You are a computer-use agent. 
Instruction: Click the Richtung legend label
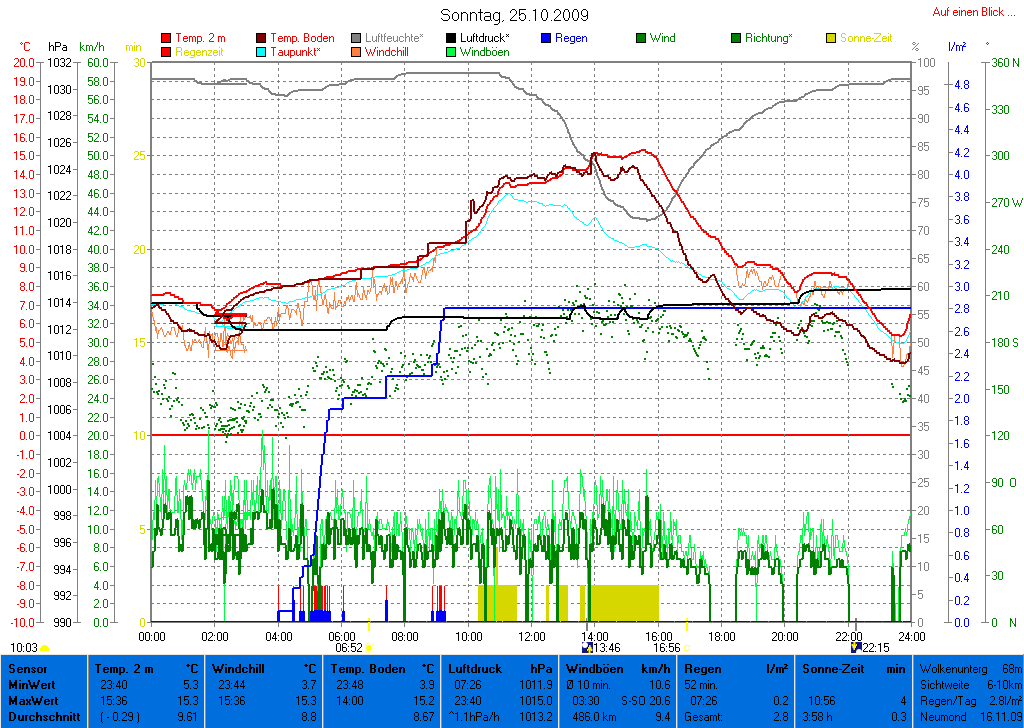pyautogui.click(x=768, y=38)
